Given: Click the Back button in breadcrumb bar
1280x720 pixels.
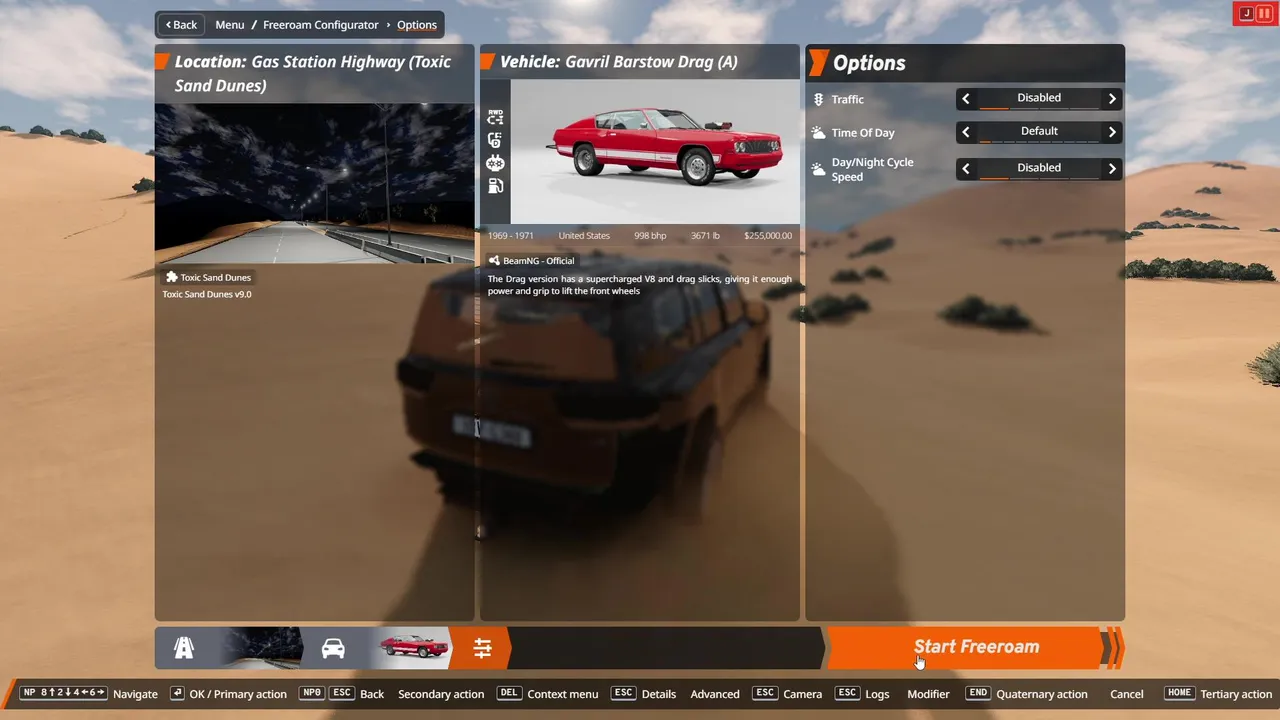Looking at the screenshot, I should click(182, 25).
